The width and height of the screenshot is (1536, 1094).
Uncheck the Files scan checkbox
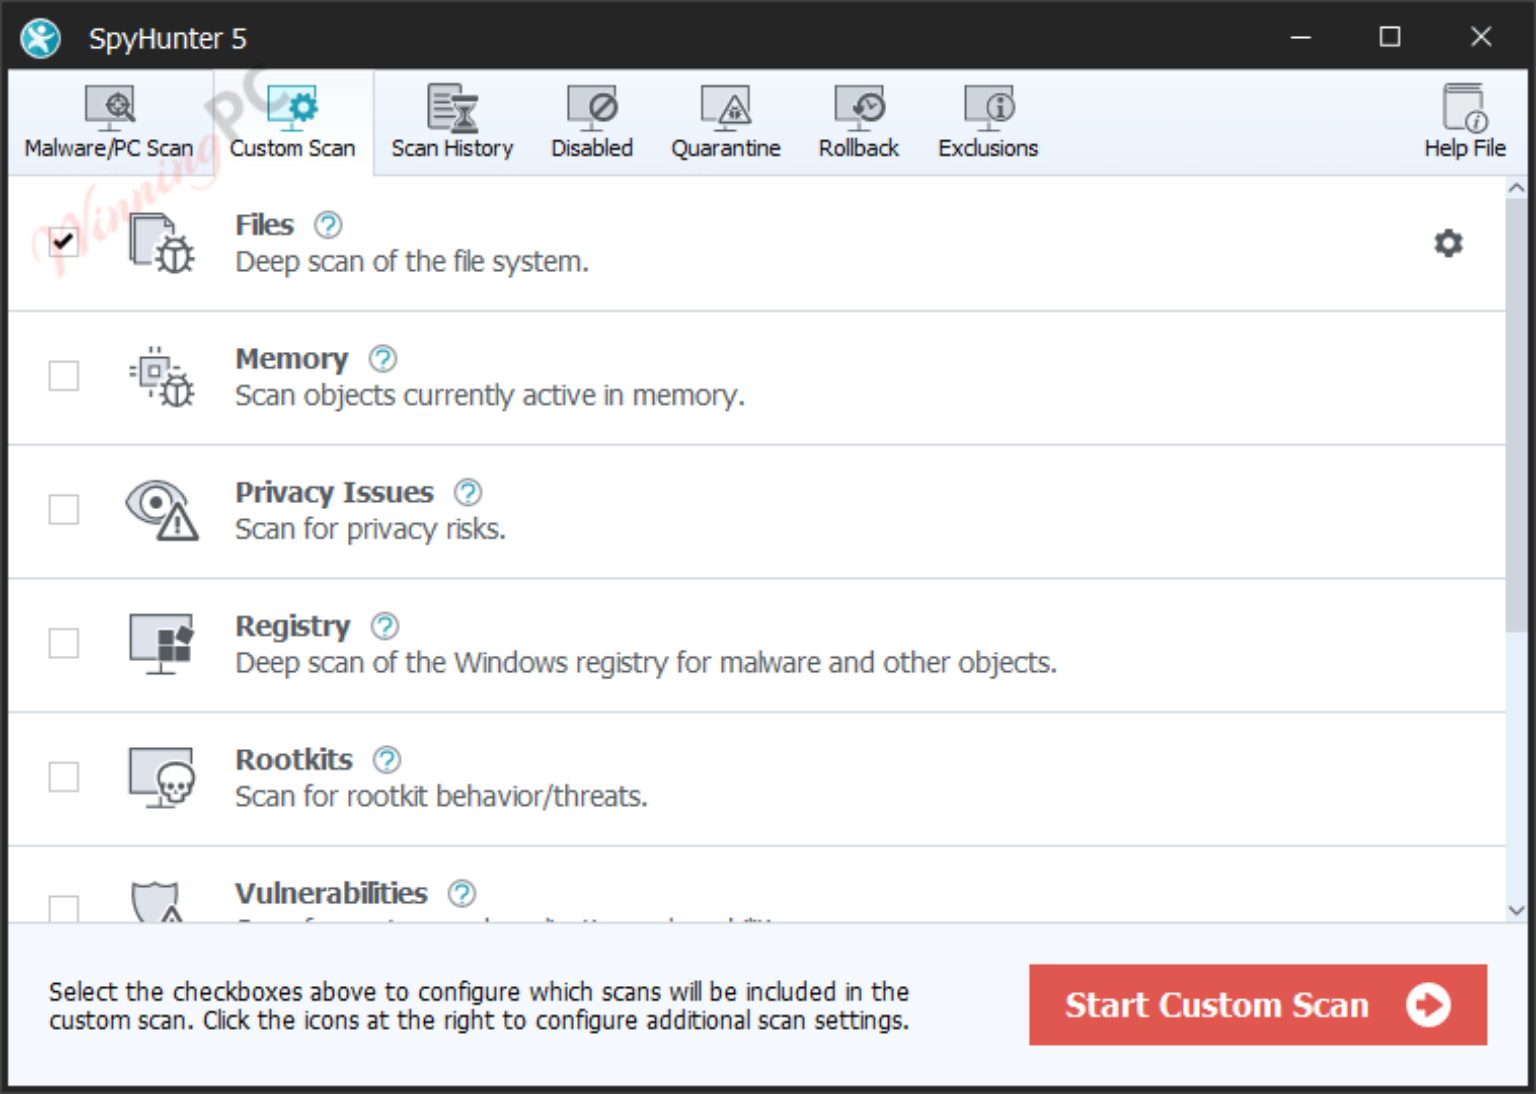[64, 241]
